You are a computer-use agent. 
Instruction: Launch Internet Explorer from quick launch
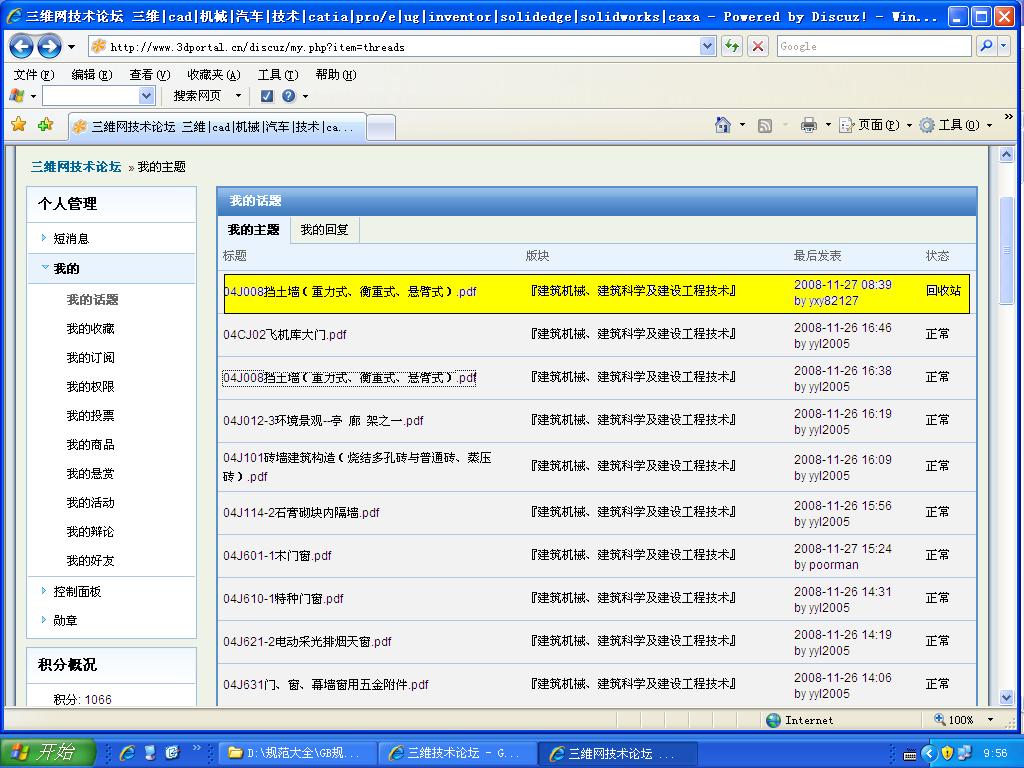(127, 753)
